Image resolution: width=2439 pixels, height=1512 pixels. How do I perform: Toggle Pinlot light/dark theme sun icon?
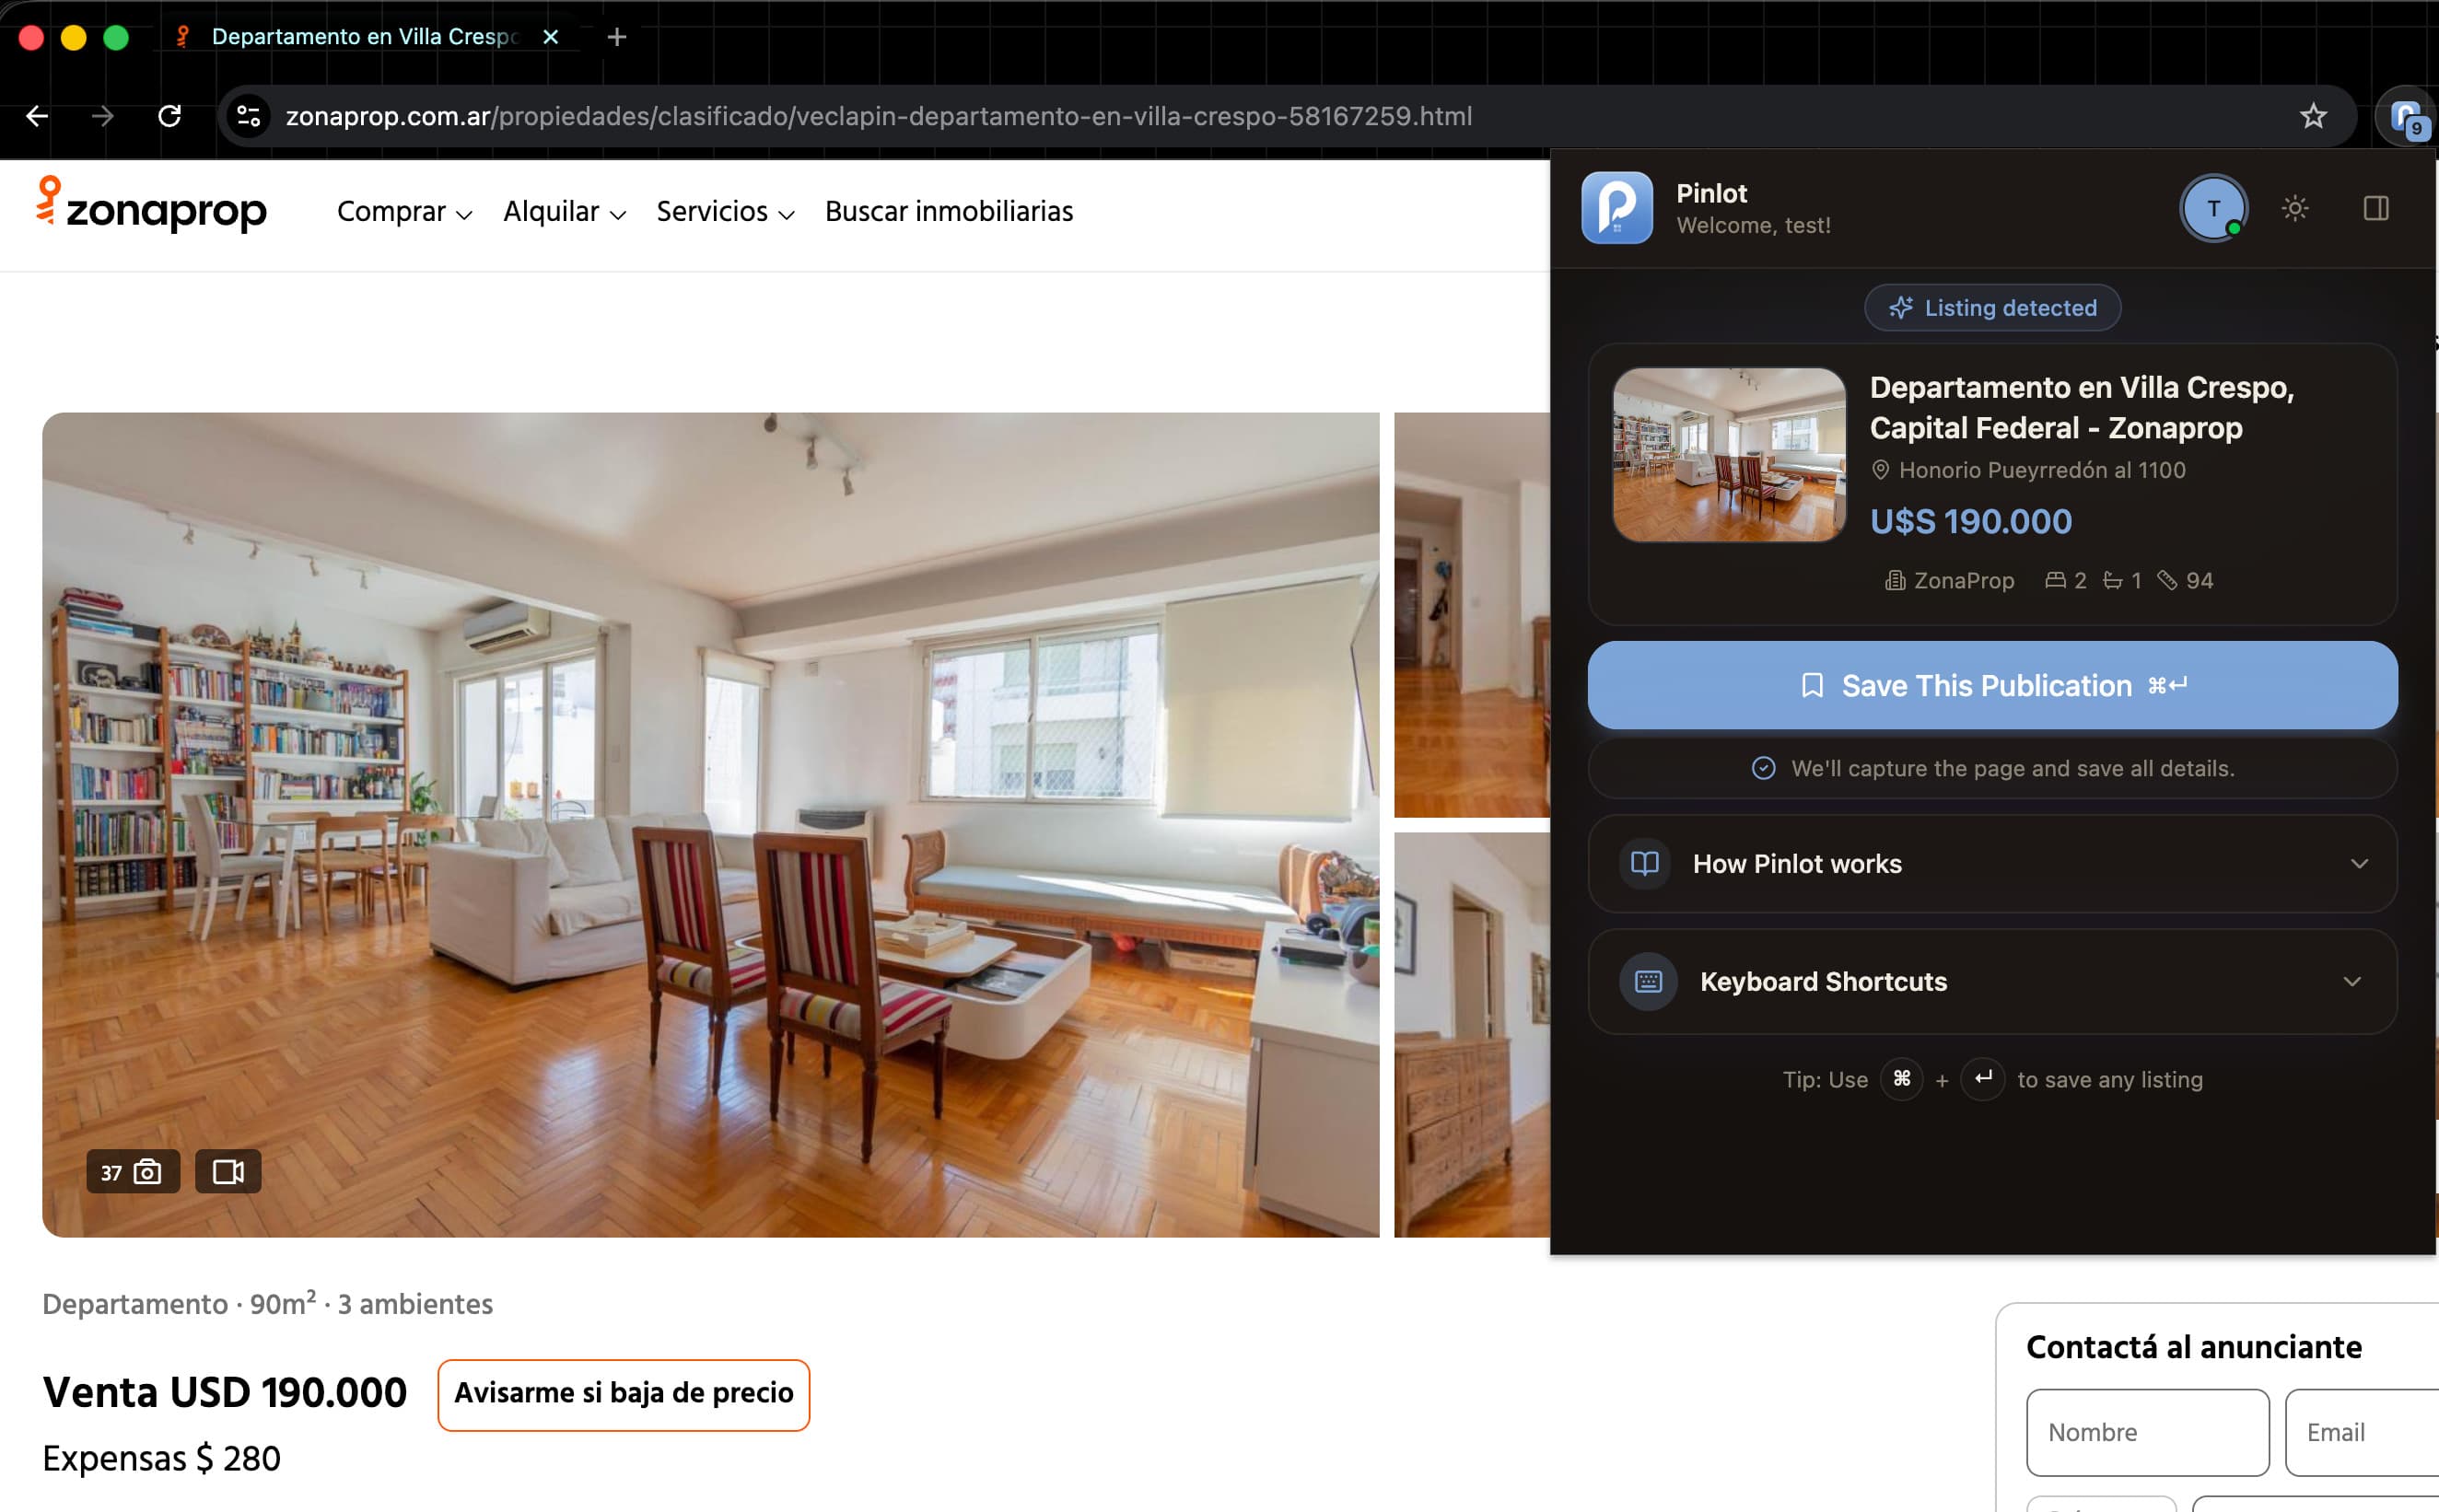pos(2295,208)
